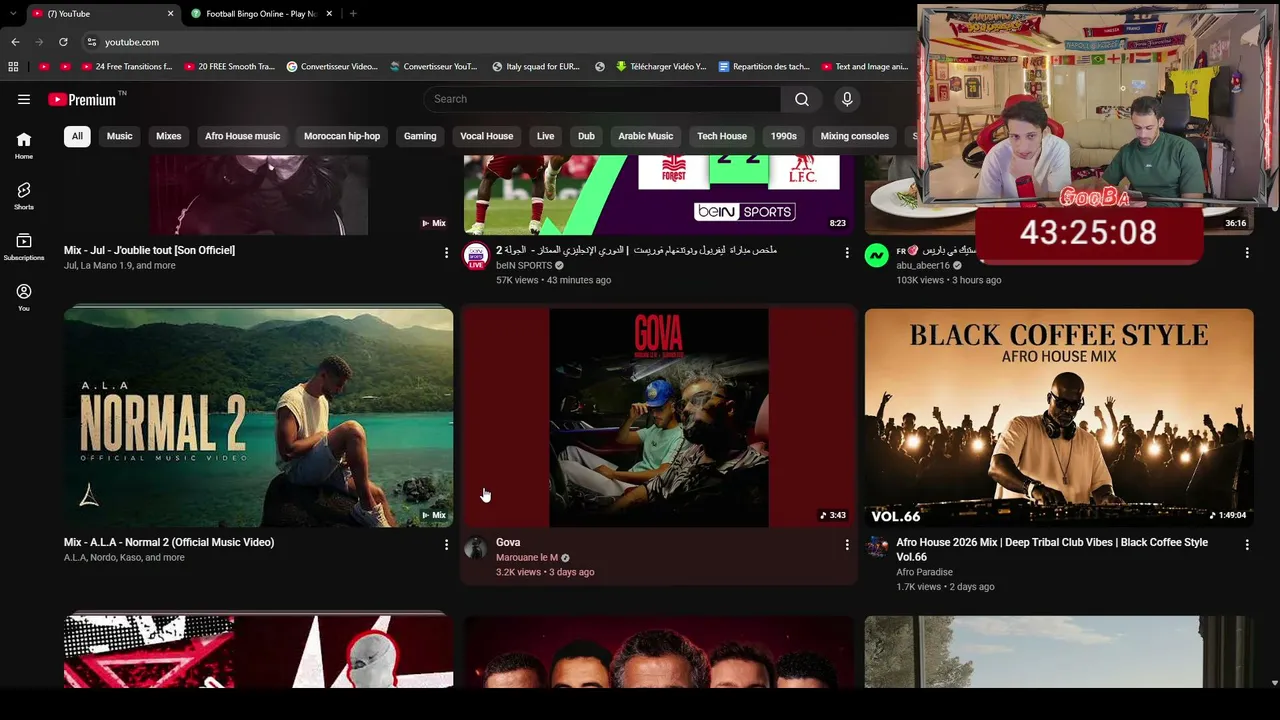Screen dimensions: 1280x720
Task: Play the Black Coffee Style mix thumbnail
Action: pyautogui.click(x=1059, y=418)
